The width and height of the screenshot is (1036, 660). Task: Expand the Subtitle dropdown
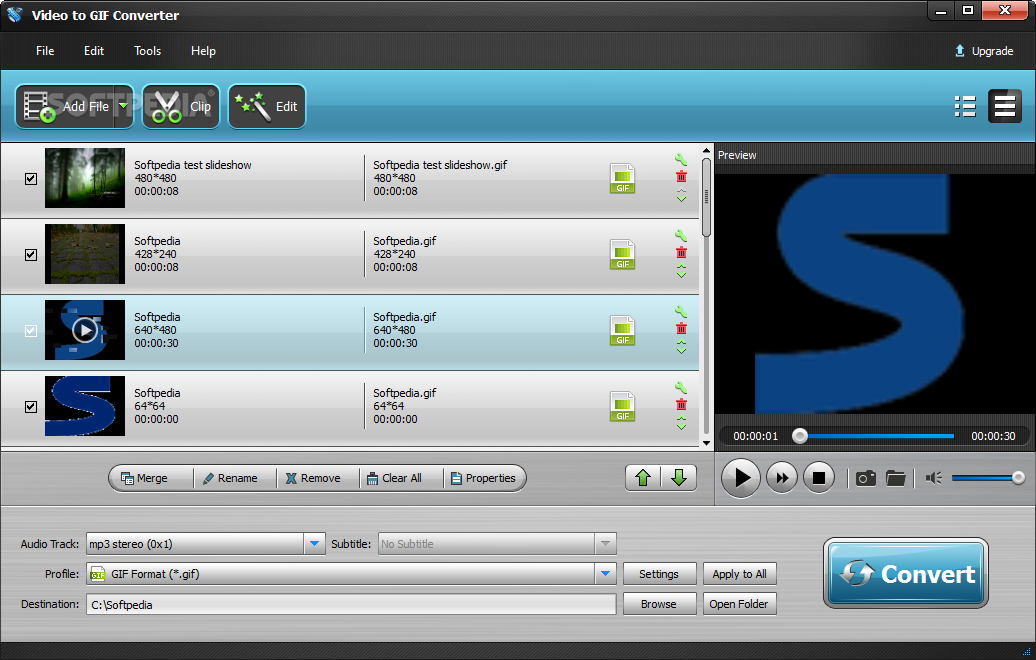point(605,544)
